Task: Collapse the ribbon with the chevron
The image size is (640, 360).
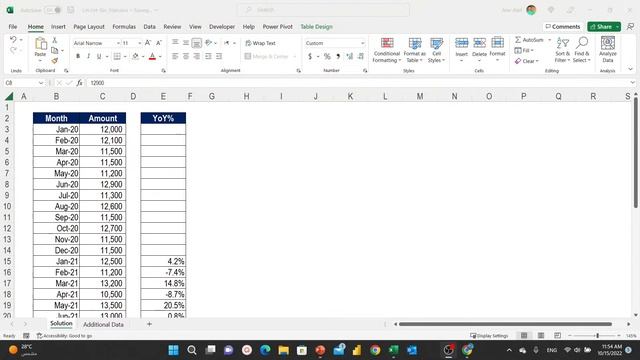Action: click(630, 69)
